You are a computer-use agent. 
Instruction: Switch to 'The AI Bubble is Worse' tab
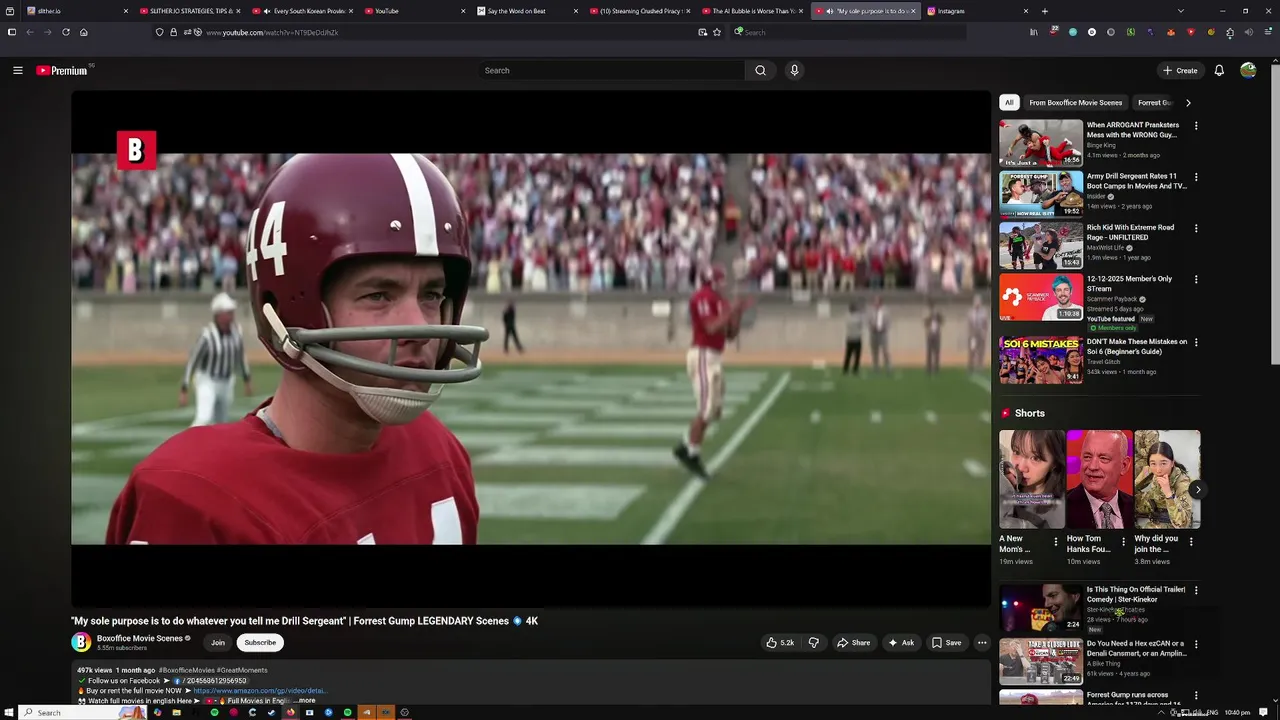tap(753, 11)
